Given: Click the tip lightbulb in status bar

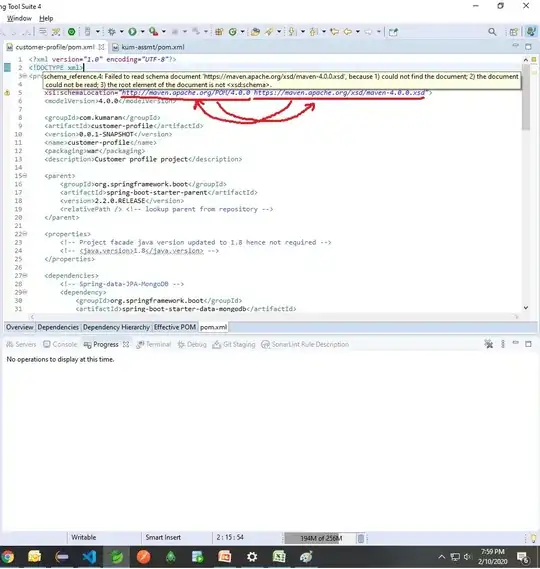Looking at the screenshot, I should (x=533, y=538).
